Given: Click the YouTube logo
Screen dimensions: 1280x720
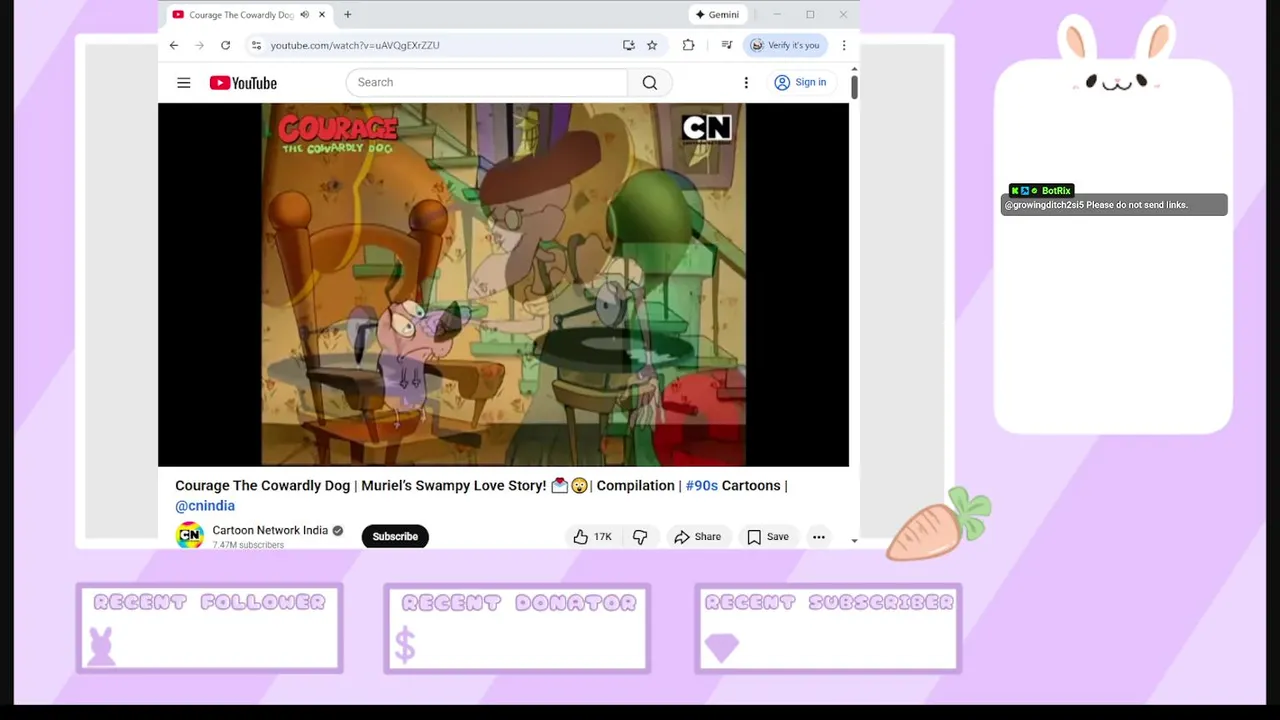Looking at the screenshot, I should 243,83.
